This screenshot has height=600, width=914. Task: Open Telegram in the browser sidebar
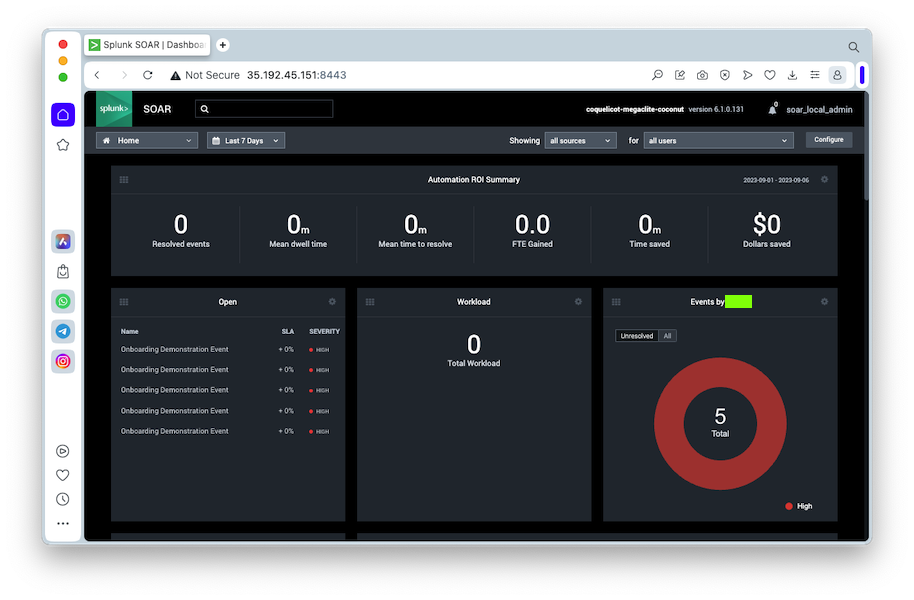[x=63, y=331]
